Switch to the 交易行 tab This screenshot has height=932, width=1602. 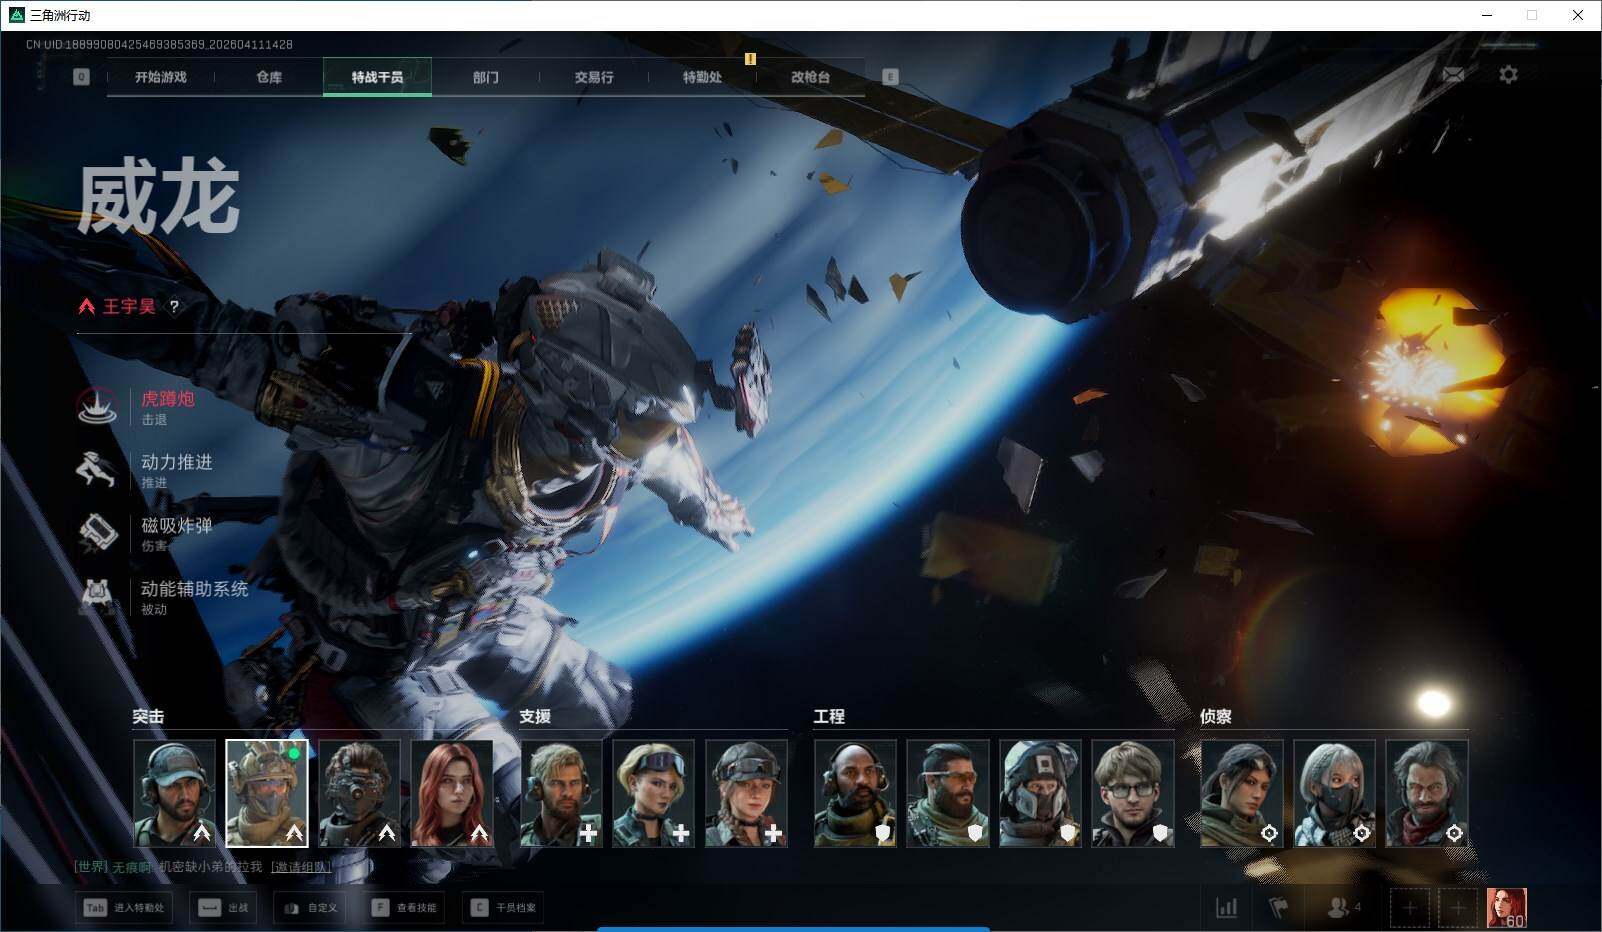(x=594, y=77)
